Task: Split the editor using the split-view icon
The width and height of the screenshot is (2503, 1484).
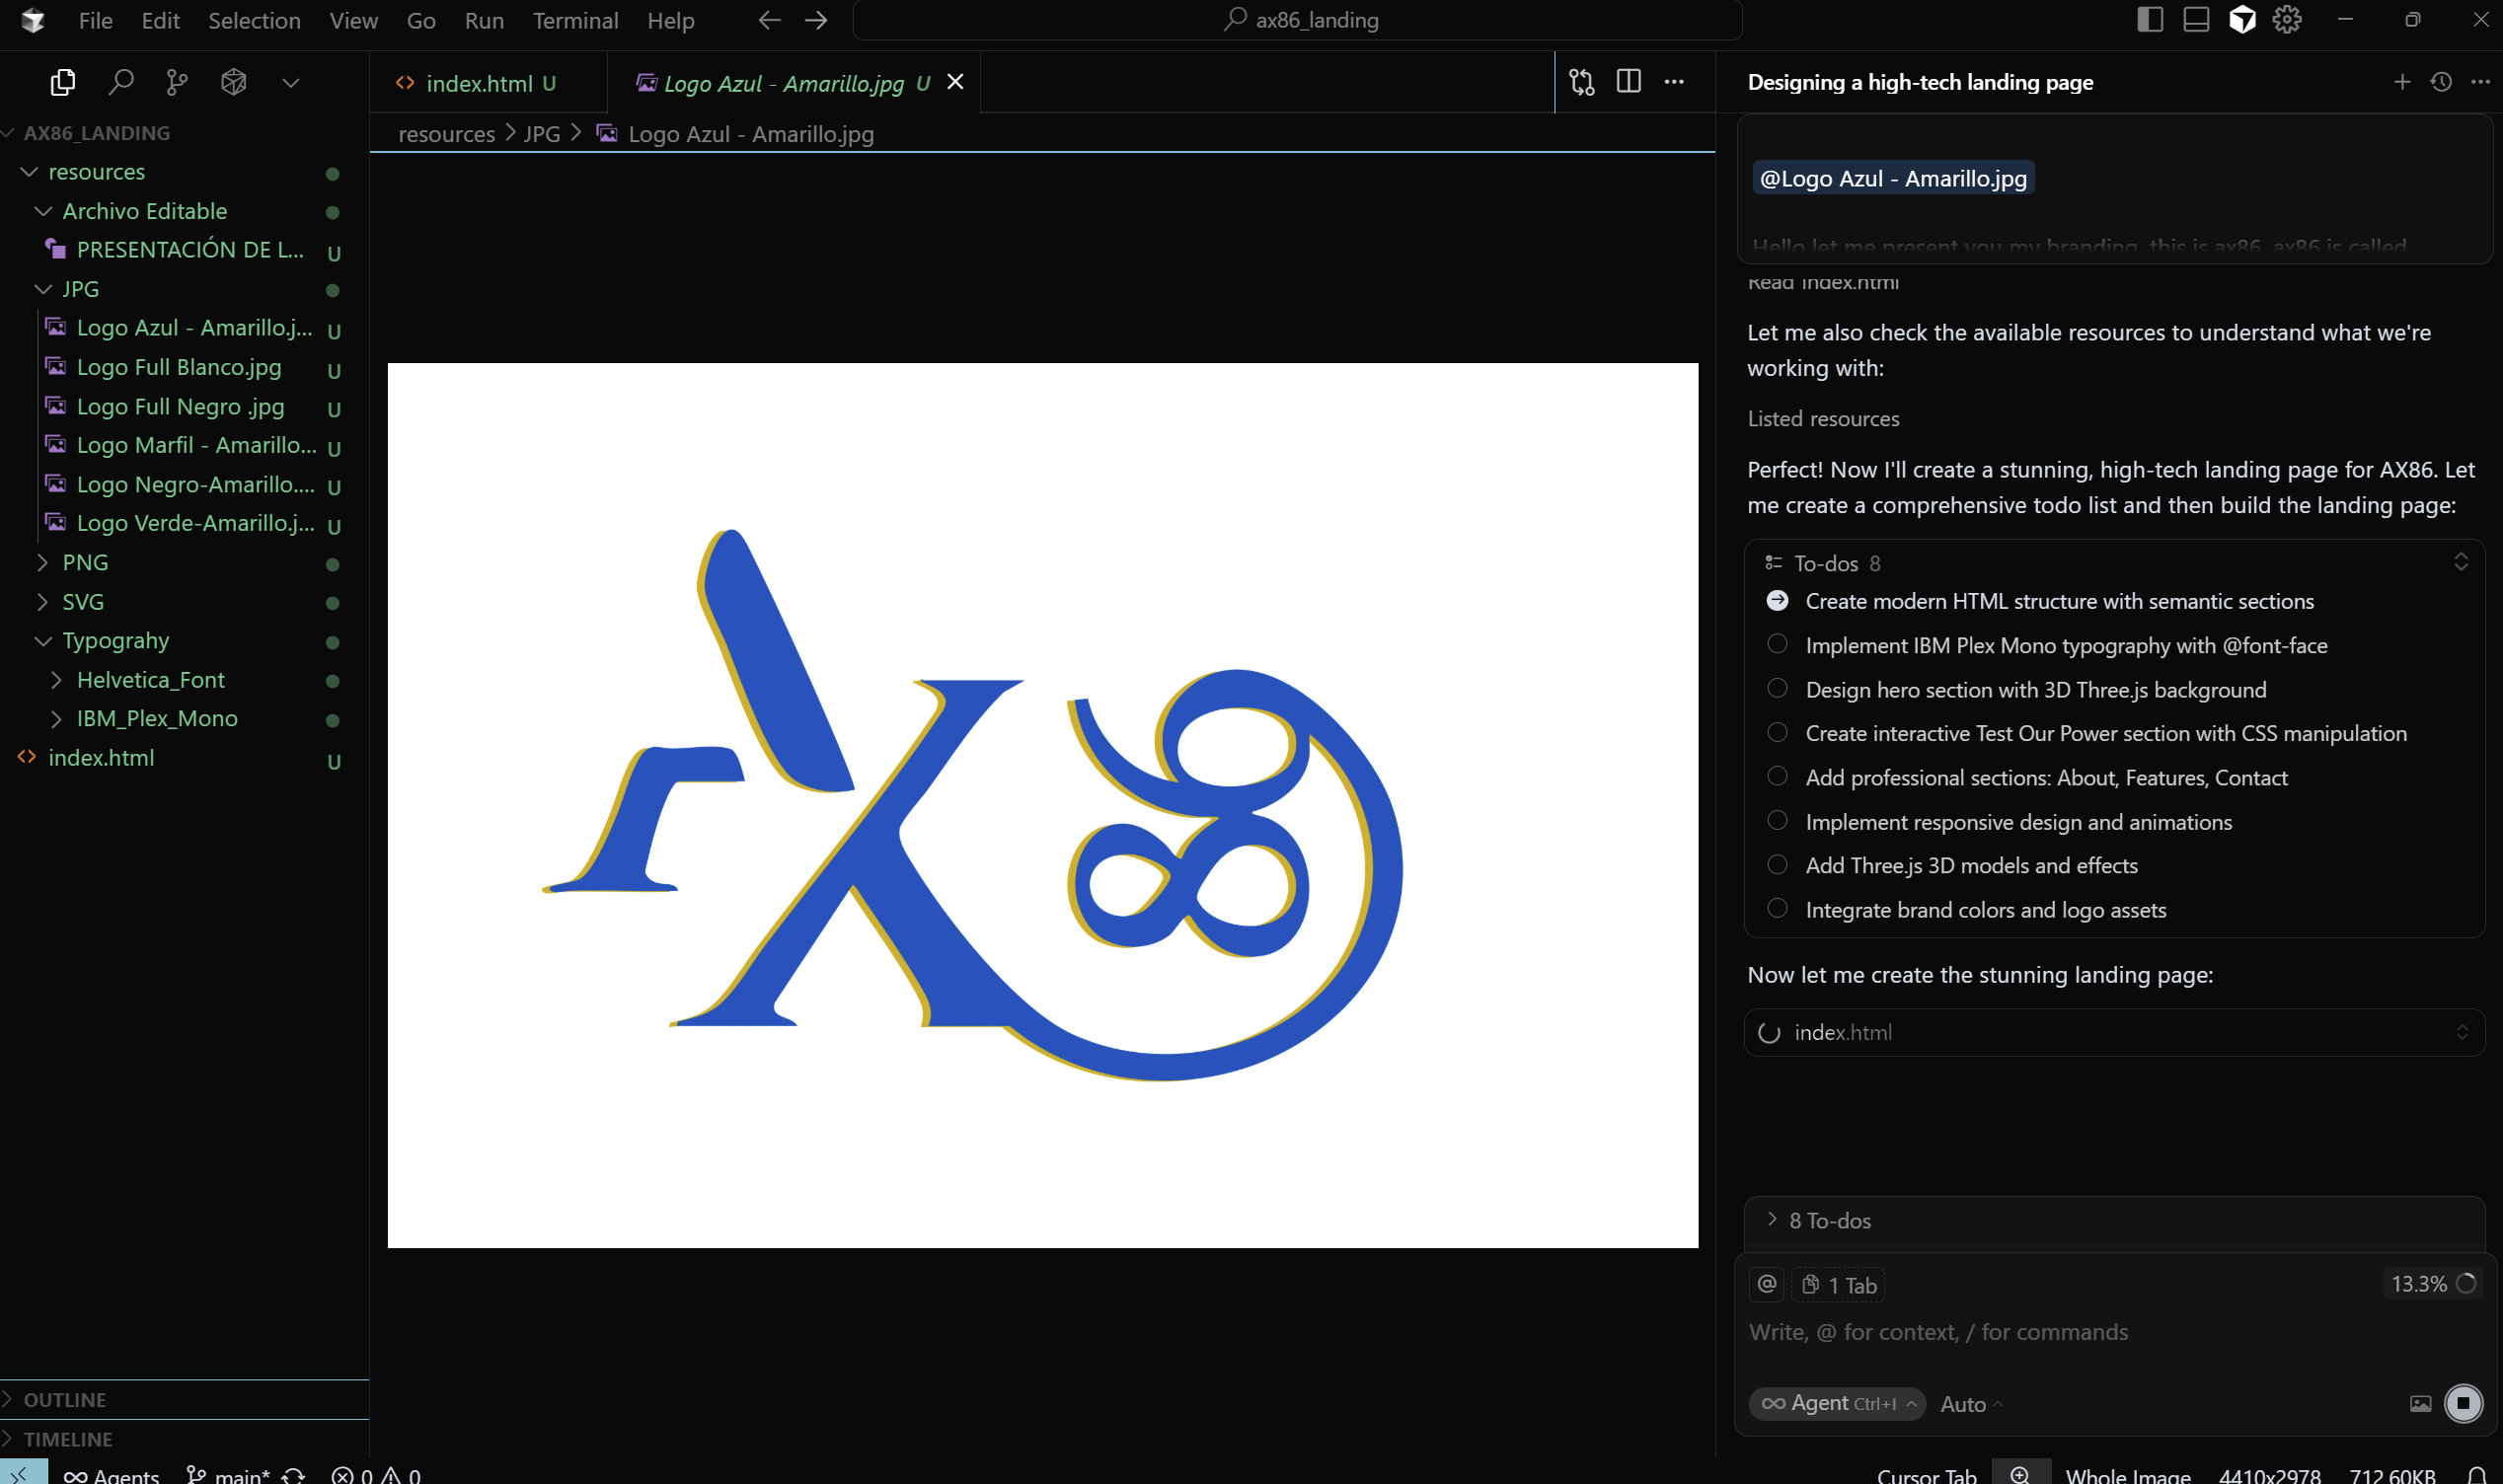Action: pos(1628,82)
